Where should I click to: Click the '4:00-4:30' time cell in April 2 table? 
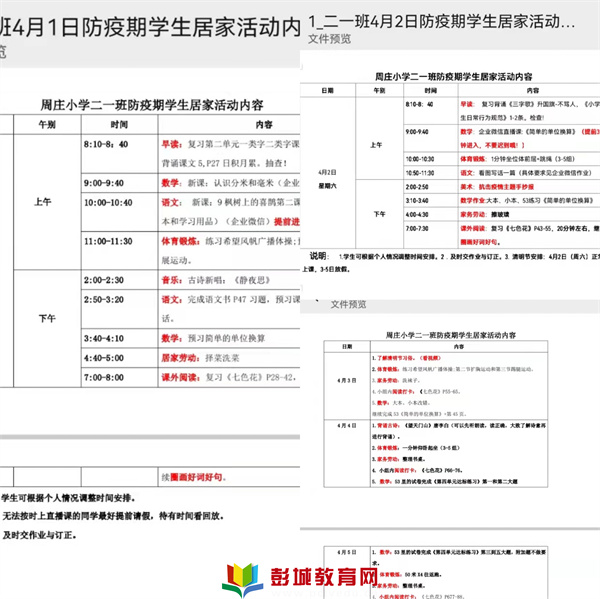point(417,214)
